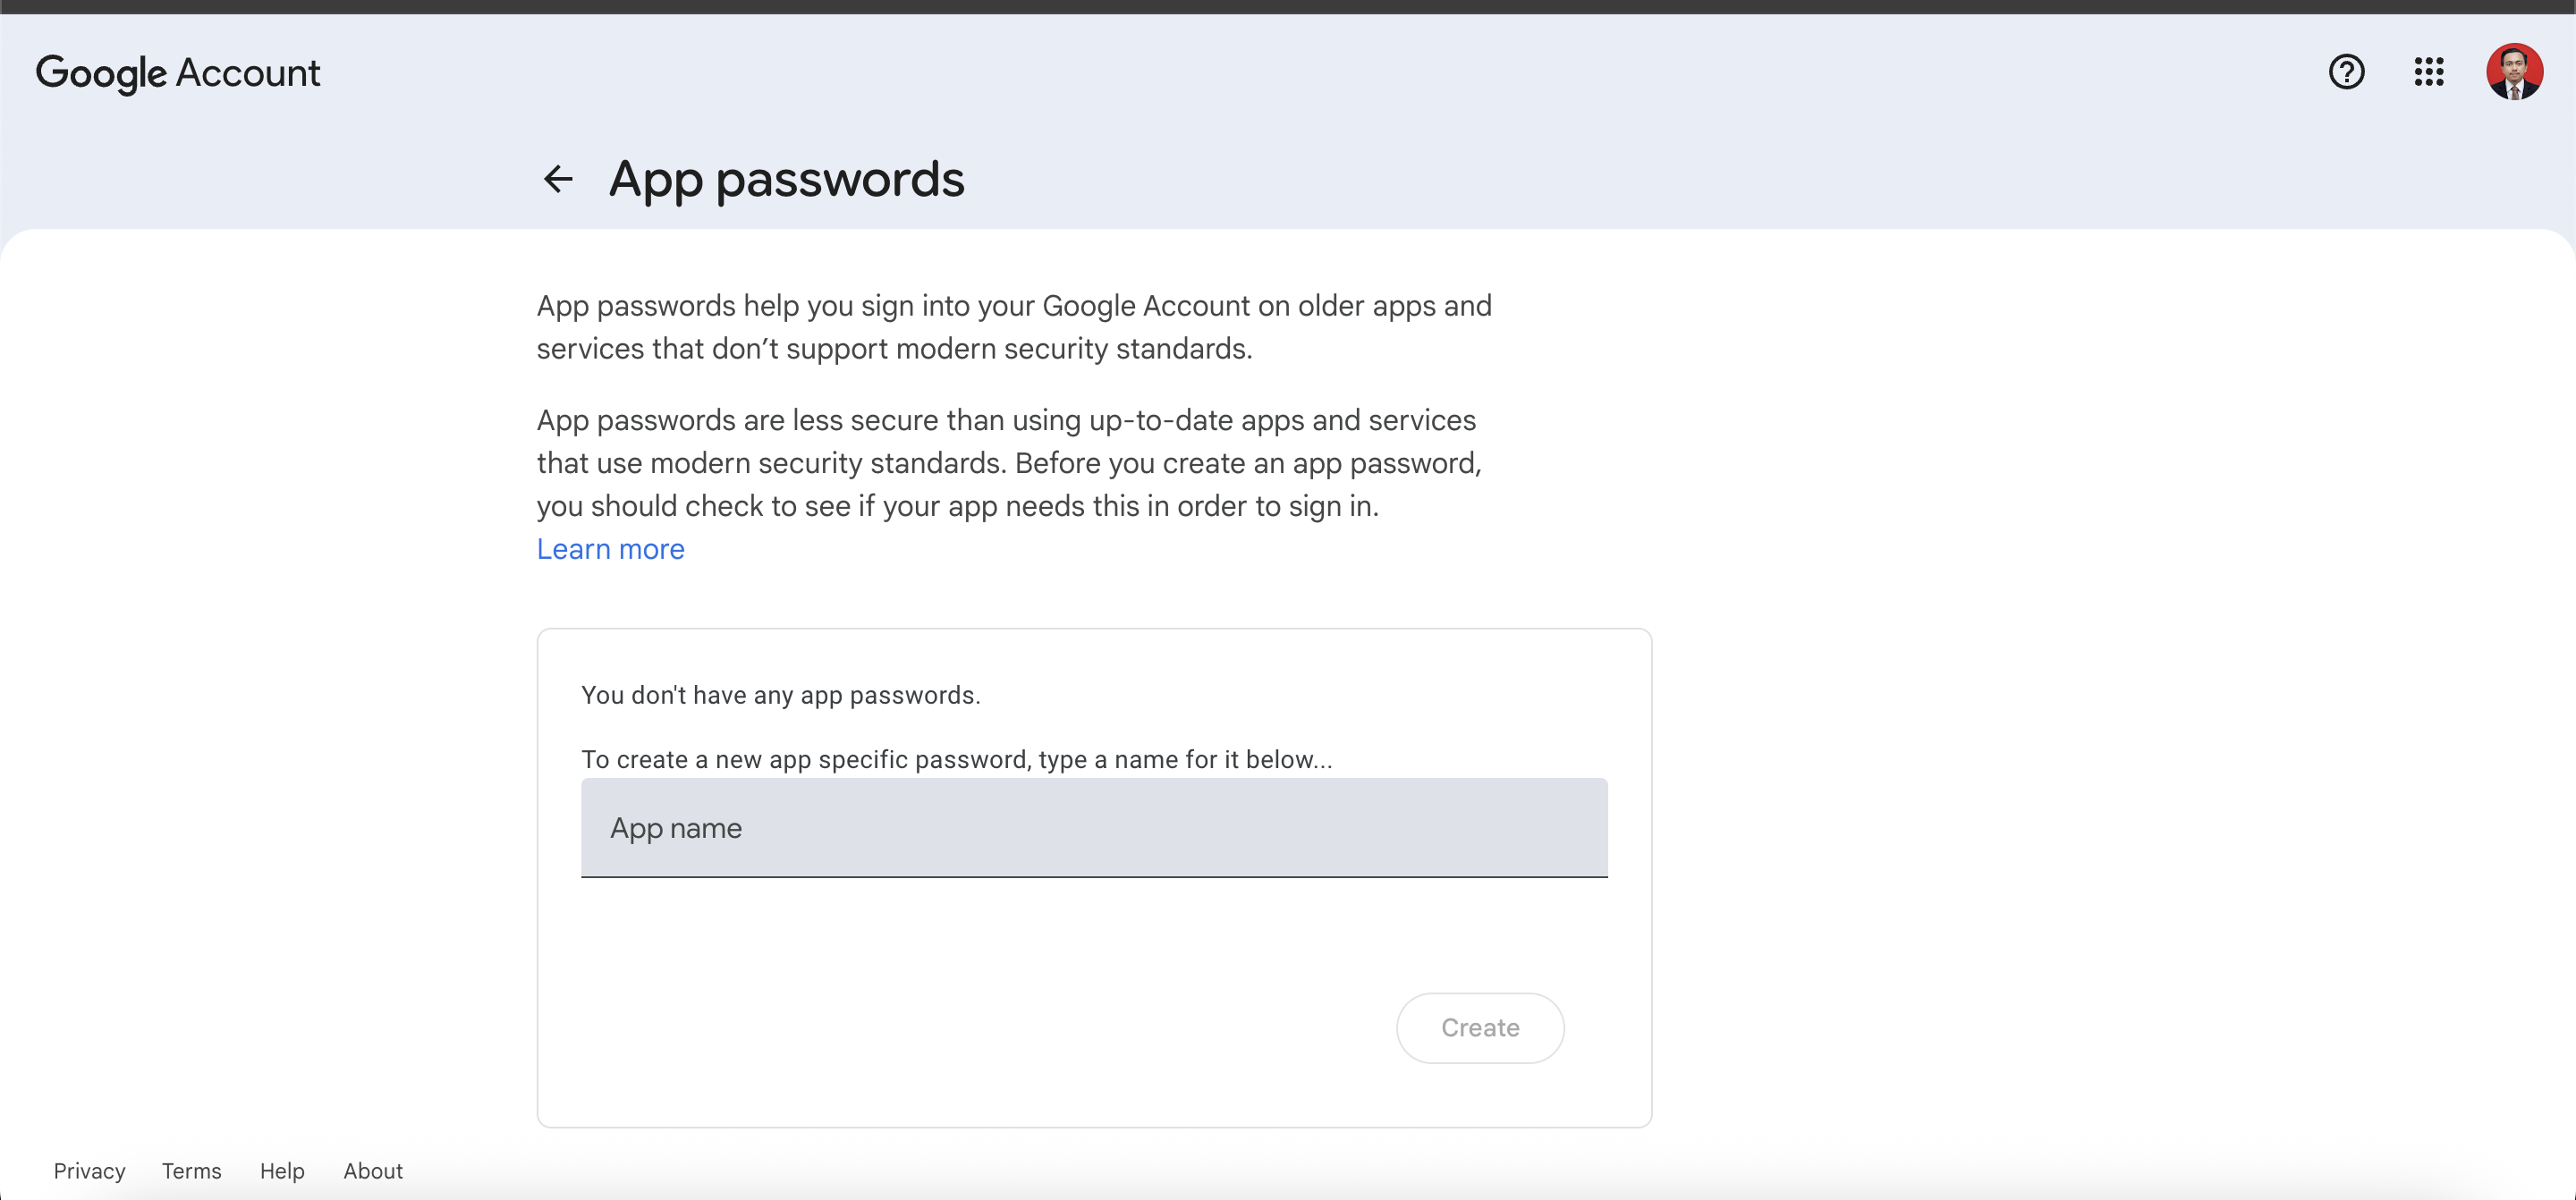
Task: Click the App passwords page heading
Action: (786, 179)
